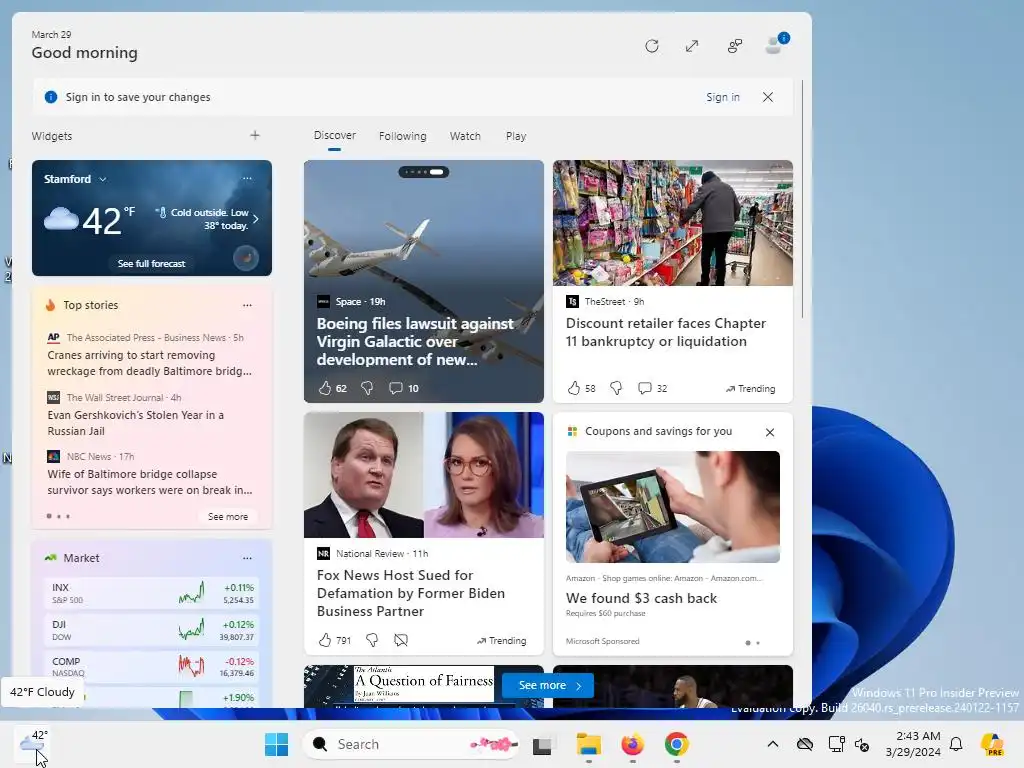Viewport: 1024px width, 768px height.
Task: Open File Explorer from taskbar
Action: [x=588, y=744]
